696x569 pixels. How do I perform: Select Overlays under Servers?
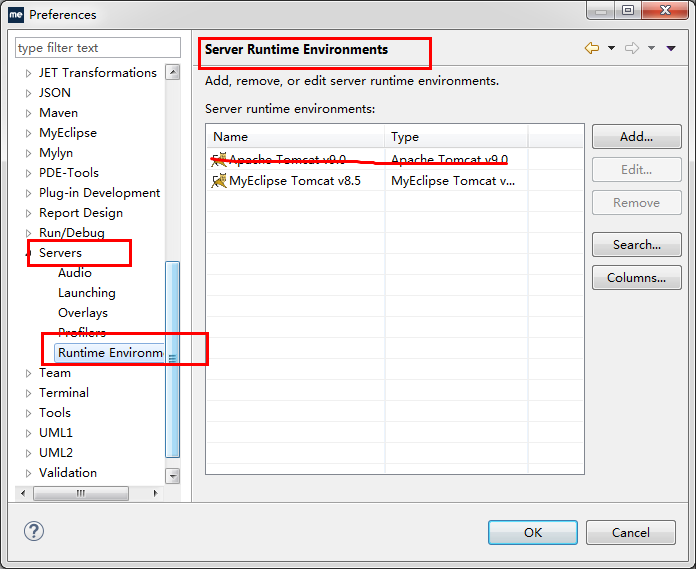(x=83, y=312)
